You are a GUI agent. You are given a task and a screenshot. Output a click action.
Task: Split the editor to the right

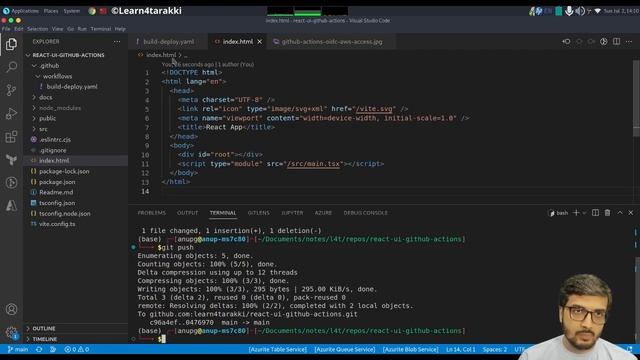point(616,42)
